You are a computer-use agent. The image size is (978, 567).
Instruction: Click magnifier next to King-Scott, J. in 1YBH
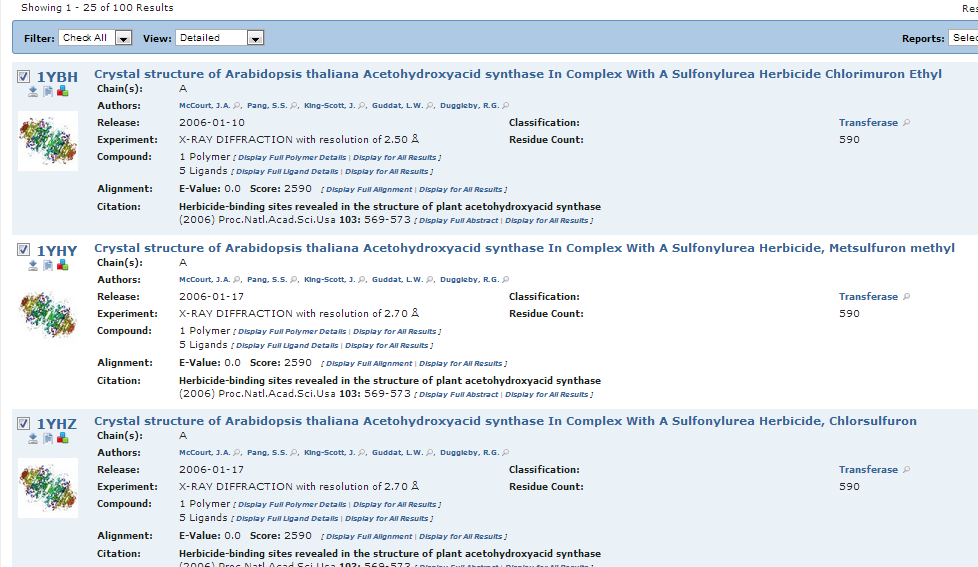(x=362, y=106)
